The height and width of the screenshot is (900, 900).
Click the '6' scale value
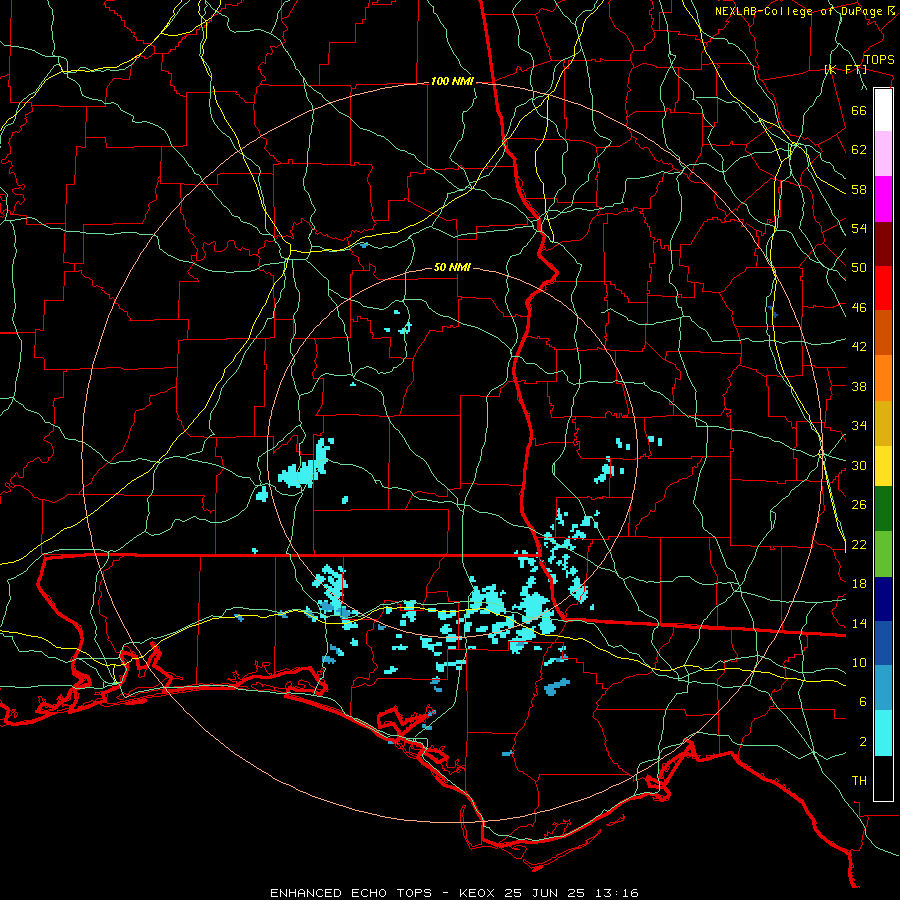click(x=863, y=702)
